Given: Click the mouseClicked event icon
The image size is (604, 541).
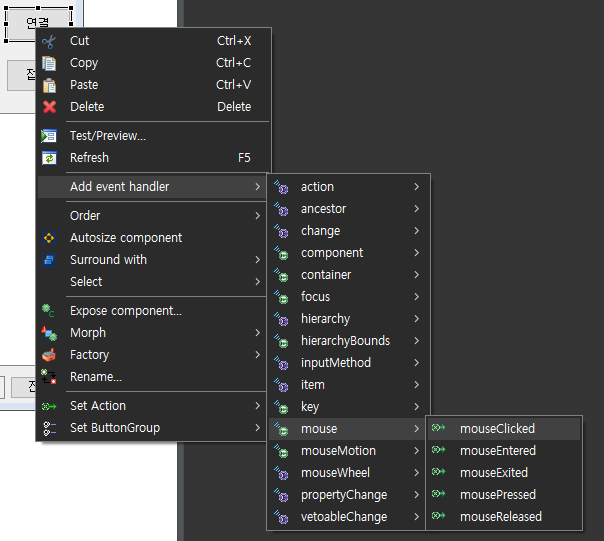Looking at the screenshot, I should tap(438, 427).
